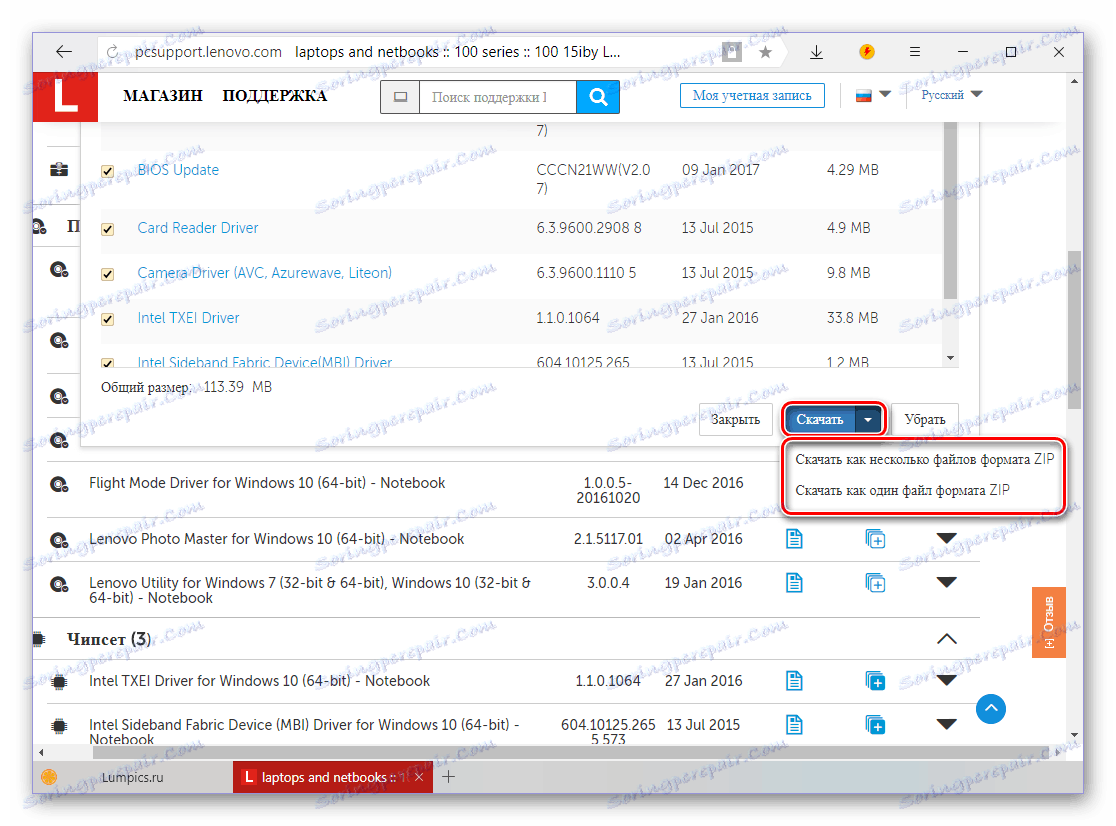Expand Lenovo Utility row details
The width and height of the screenshot is (1116, 826).
tap(946, 583)
